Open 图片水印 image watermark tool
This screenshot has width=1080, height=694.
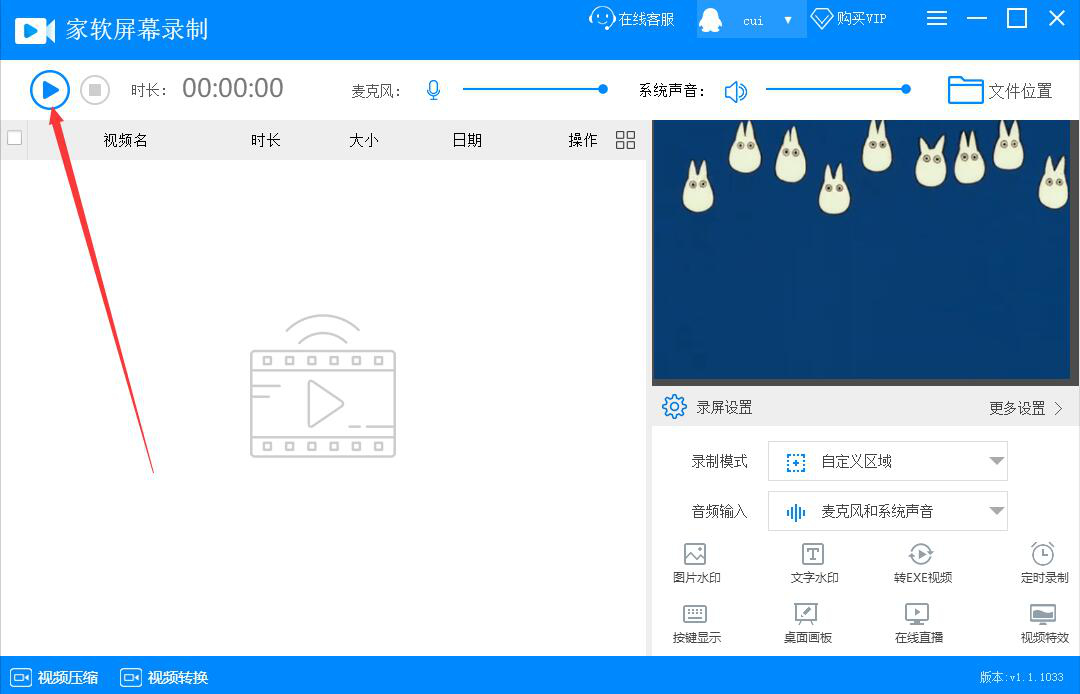[696, 563]
